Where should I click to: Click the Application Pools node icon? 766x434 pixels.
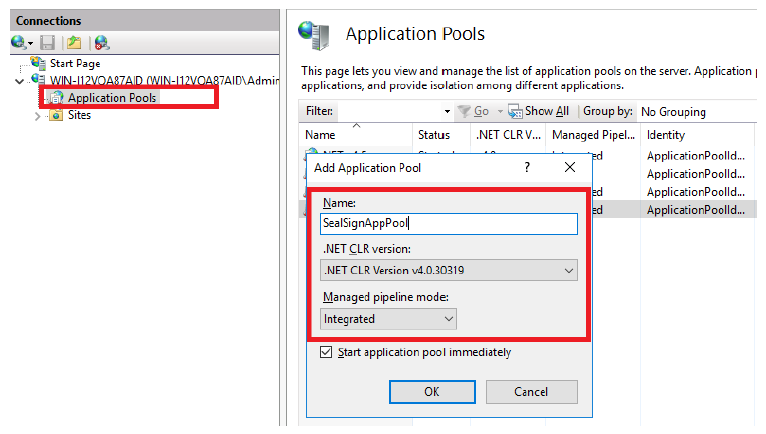56,97
